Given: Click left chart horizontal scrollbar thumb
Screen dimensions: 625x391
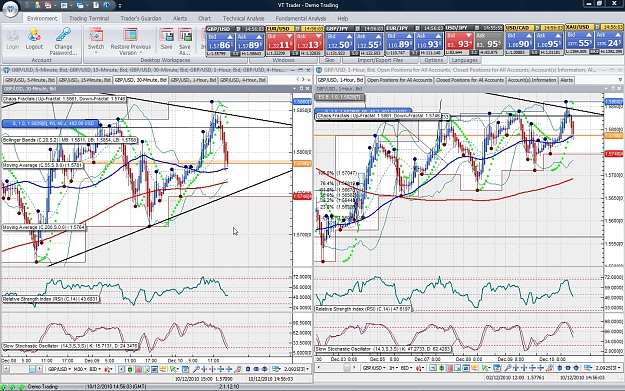Looking at the screenshot, I should coord(32,369).
